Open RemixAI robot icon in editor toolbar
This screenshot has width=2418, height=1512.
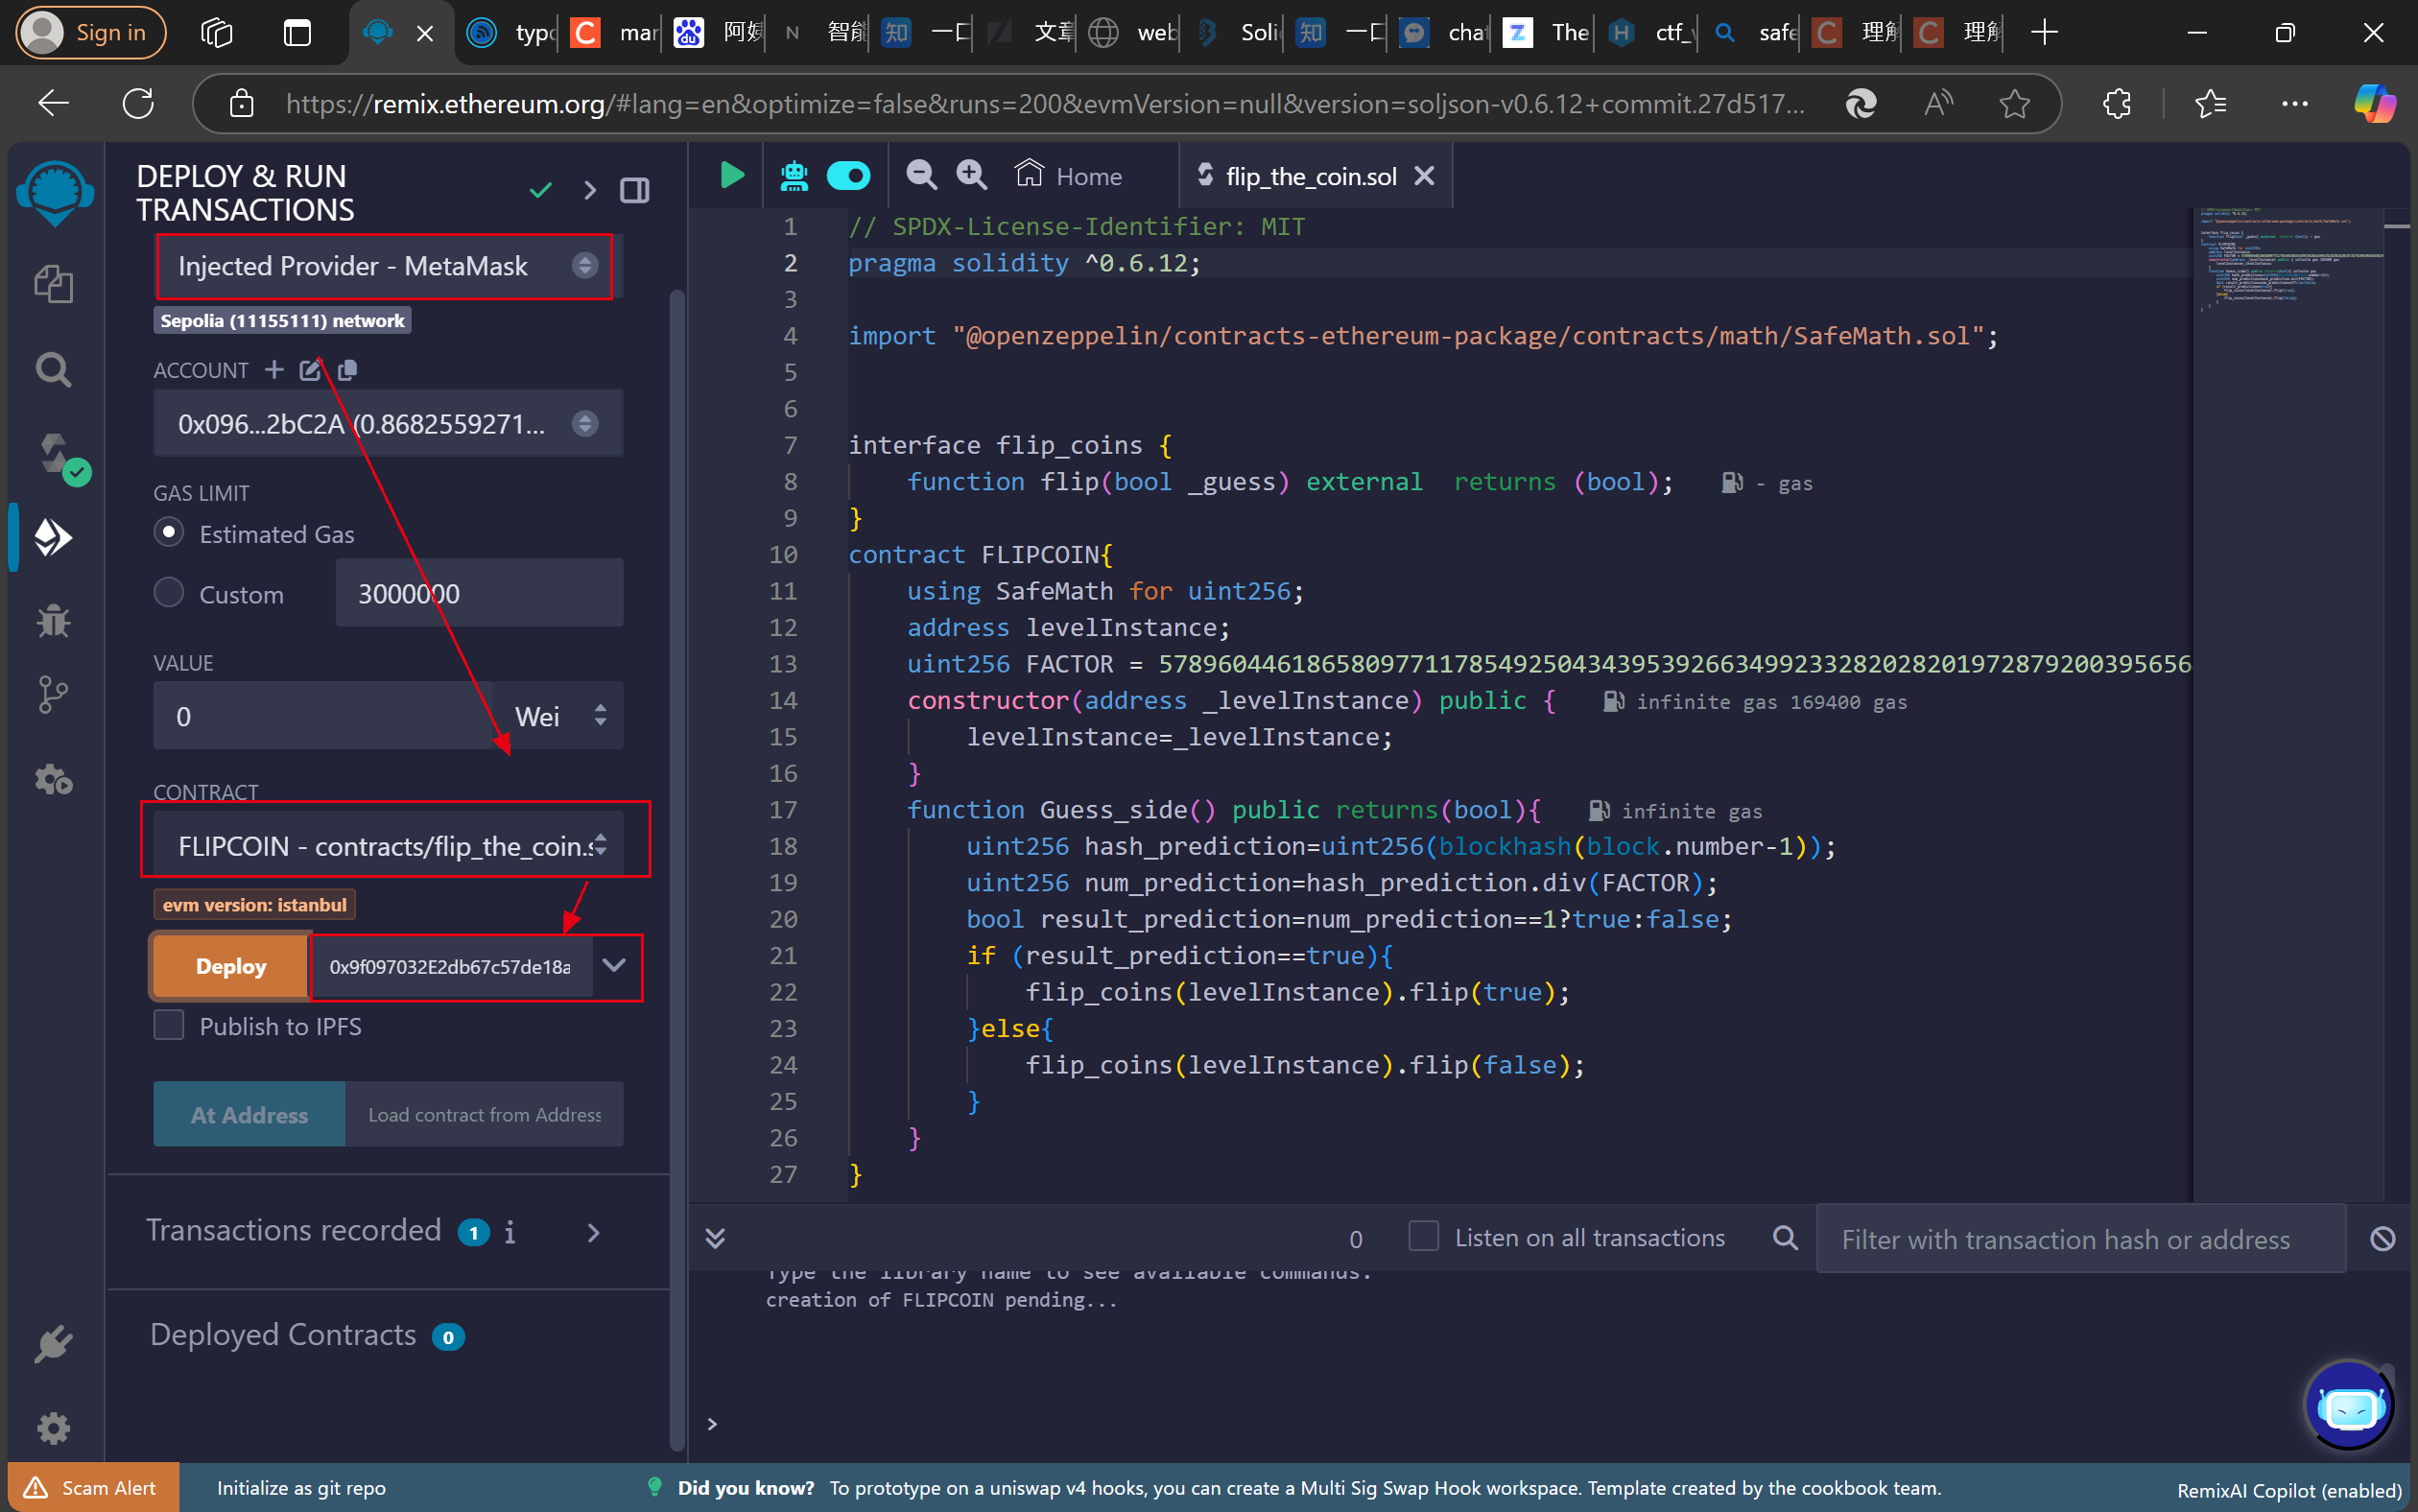(x=794, y=176)
